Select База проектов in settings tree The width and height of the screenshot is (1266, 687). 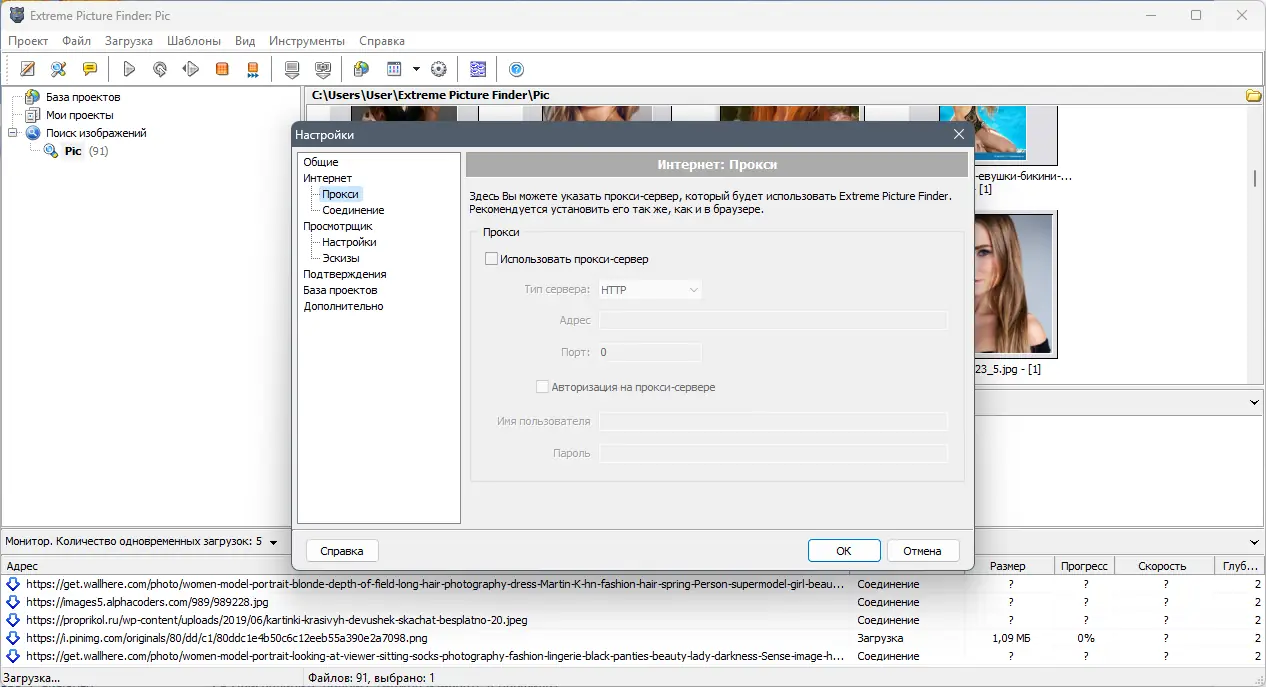pos(340,290)
